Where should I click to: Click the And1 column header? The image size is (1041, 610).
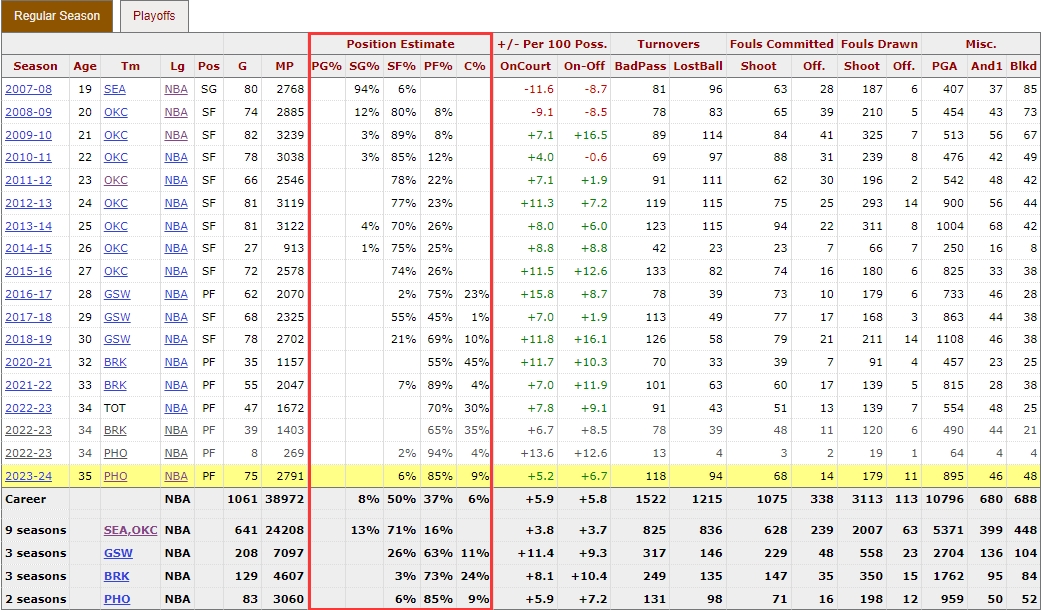coord(986,66)
